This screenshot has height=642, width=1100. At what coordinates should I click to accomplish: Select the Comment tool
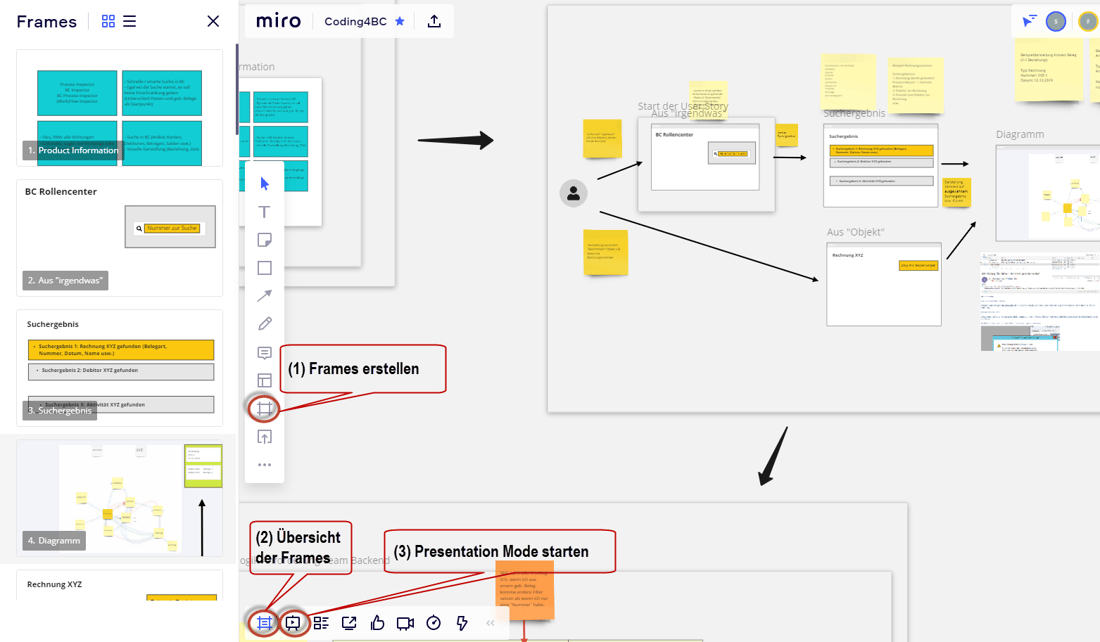pos(264,352)
